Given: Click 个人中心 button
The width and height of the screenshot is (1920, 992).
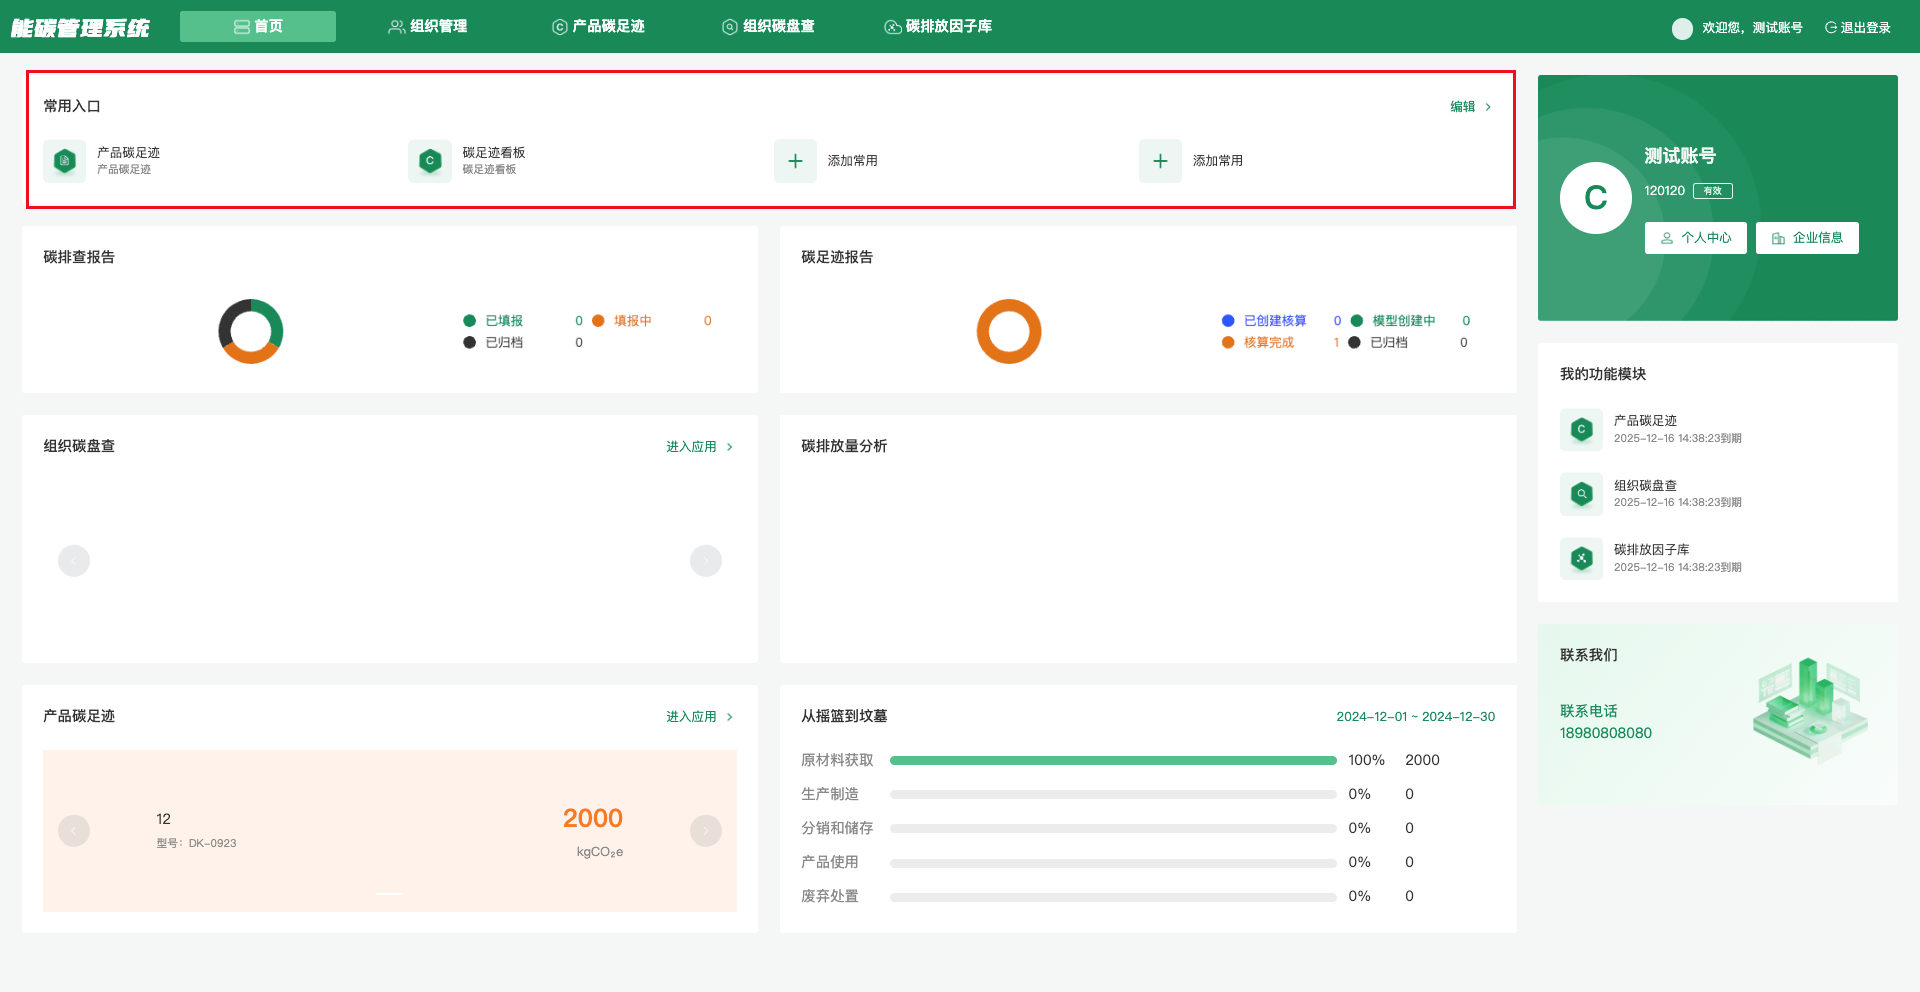Looking at the screenshot, I should (x=1696, y=238).
